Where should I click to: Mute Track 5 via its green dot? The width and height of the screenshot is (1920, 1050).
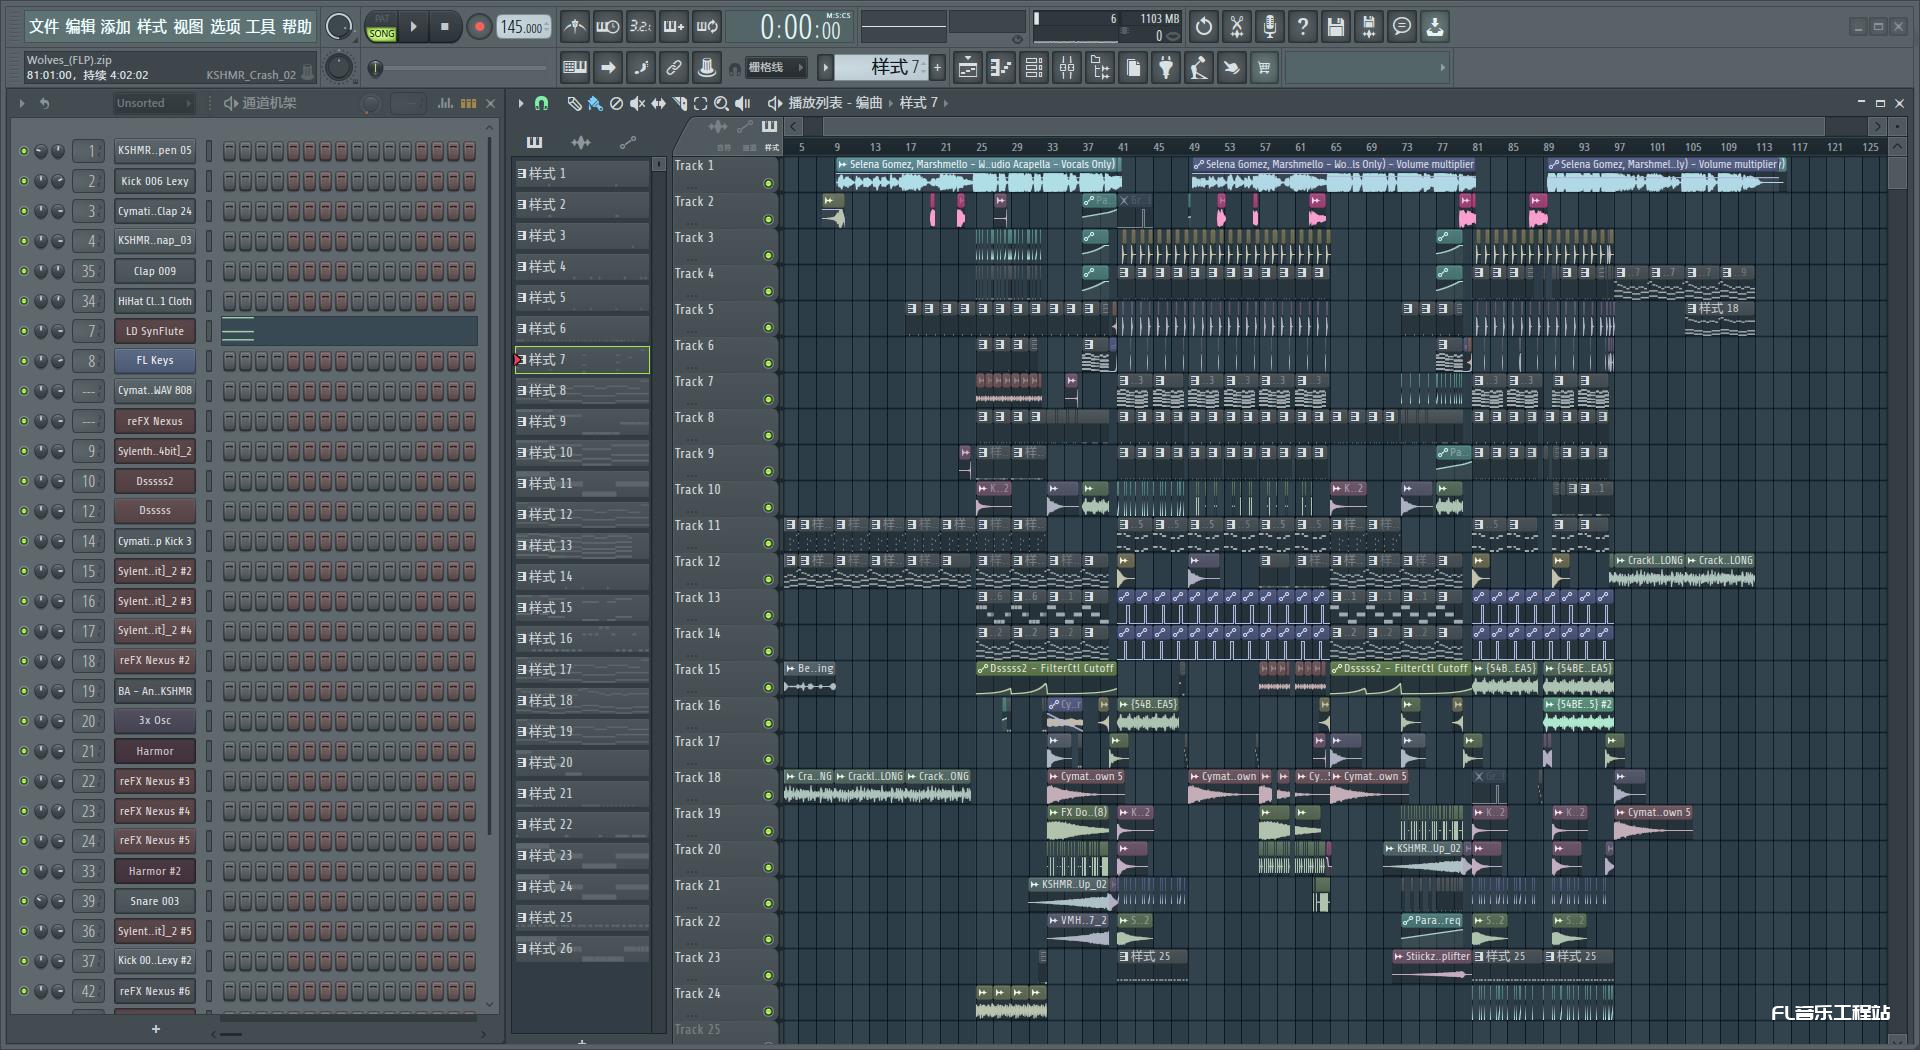[768, 327]
